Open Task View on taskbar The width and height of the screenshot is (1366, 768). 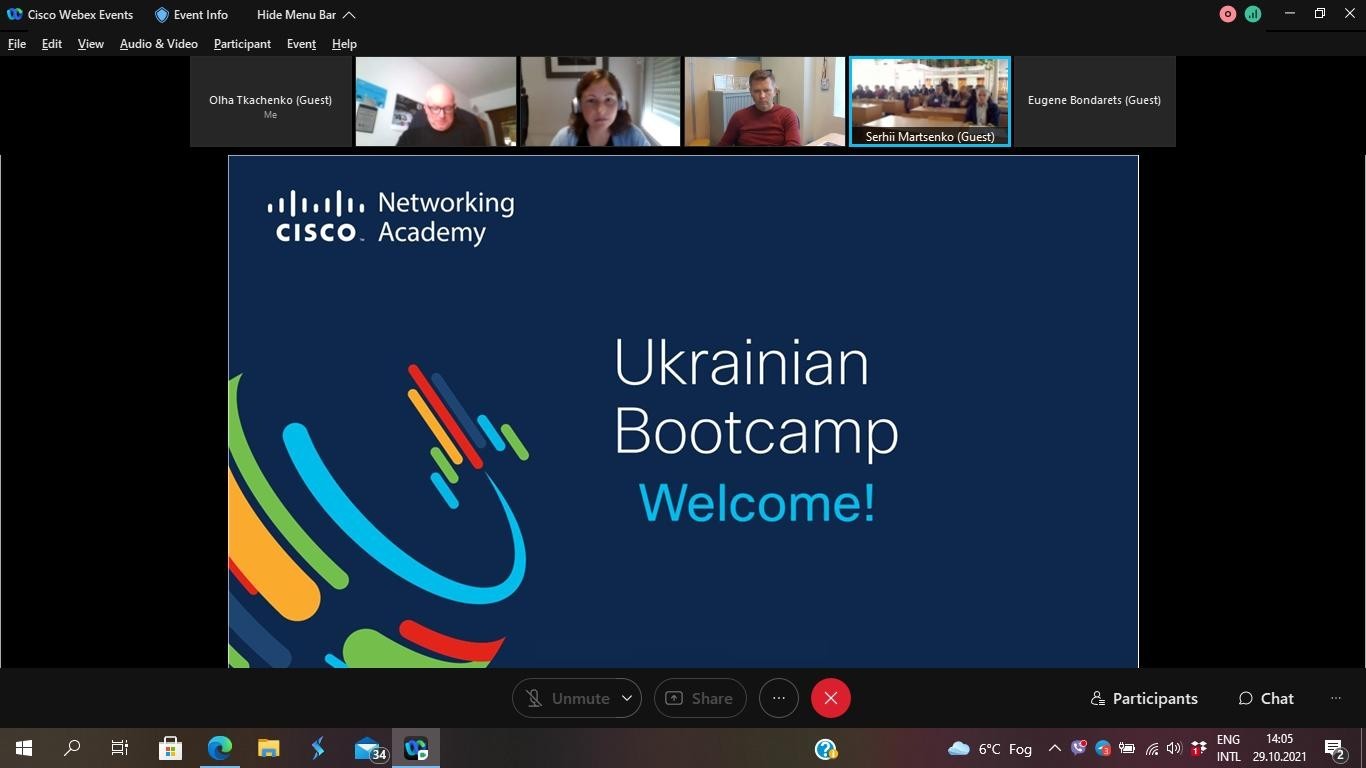click(x=120, y=748)
